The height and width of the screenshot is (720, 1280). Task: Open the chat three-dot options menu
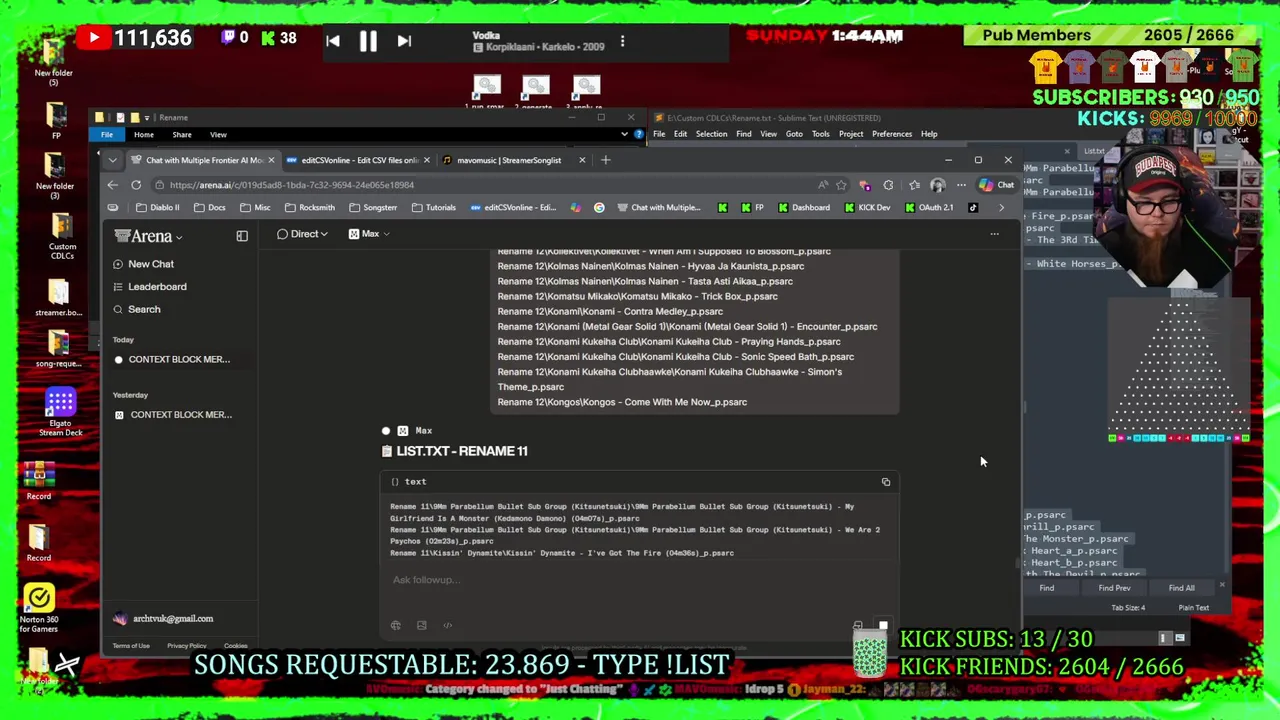click(x=994, y=234)
